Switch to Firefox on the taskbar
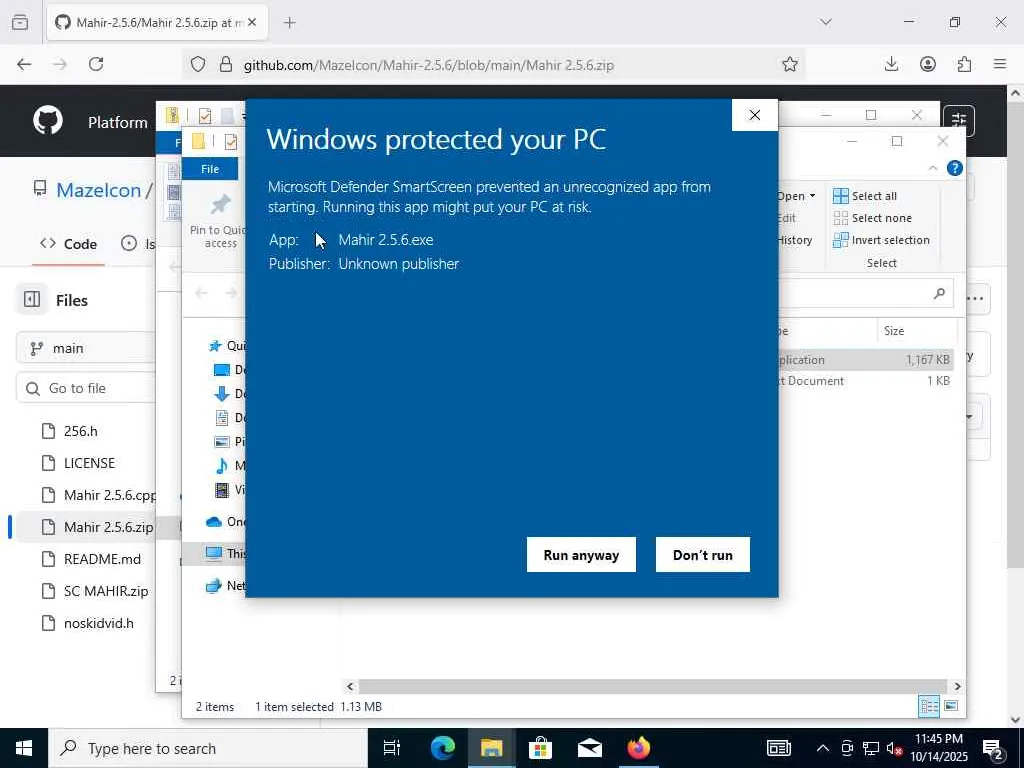The width and height of the screenshot is (1024, 768). pyautogui.click(x=639, y=748)
